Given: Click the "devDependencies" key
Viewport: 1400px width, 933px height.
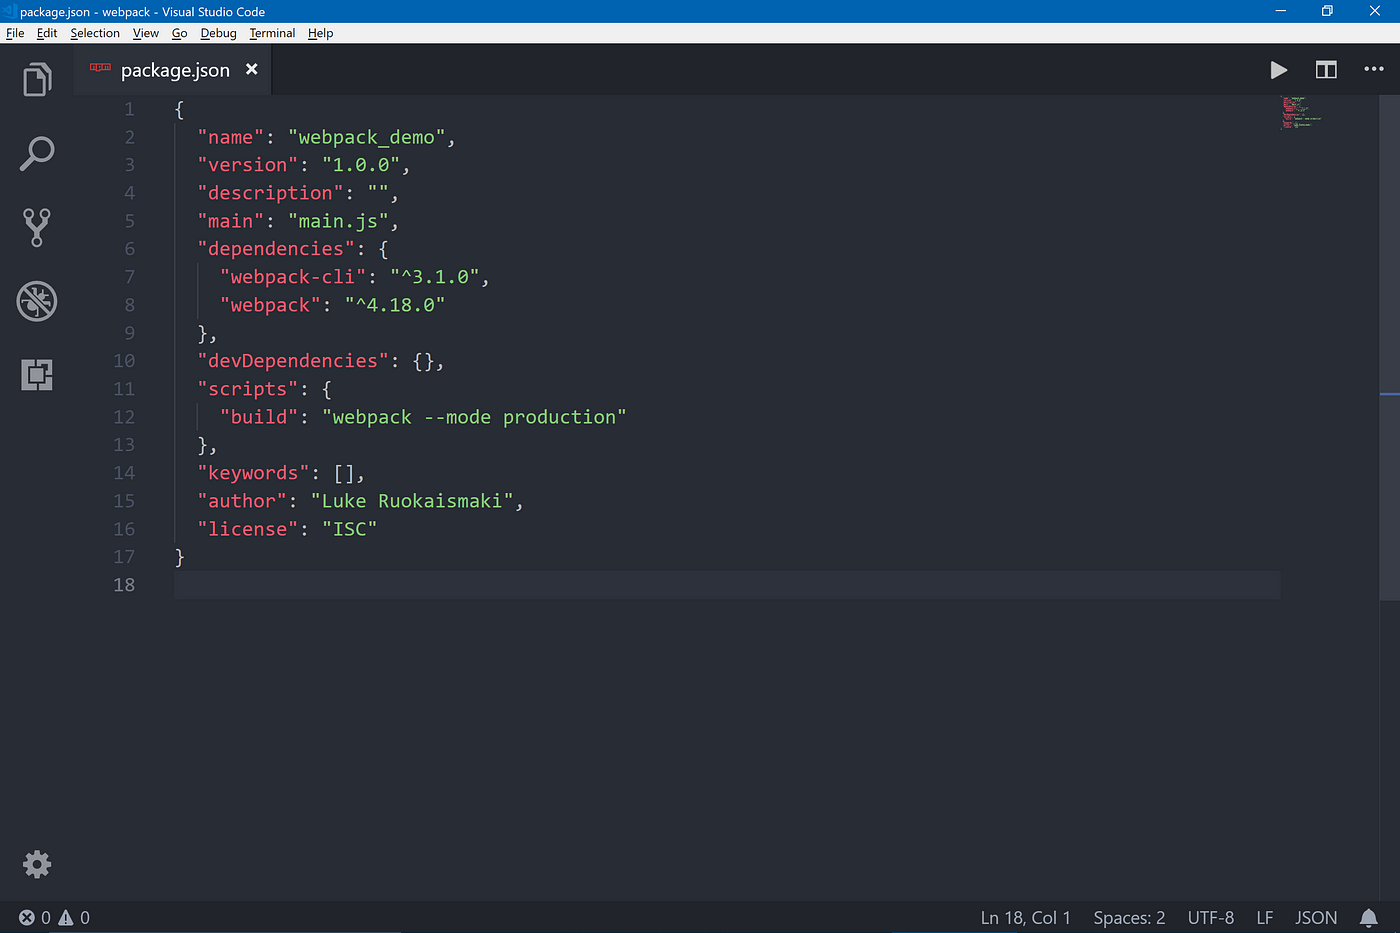Looking at the screenshot, I should 293,361.
